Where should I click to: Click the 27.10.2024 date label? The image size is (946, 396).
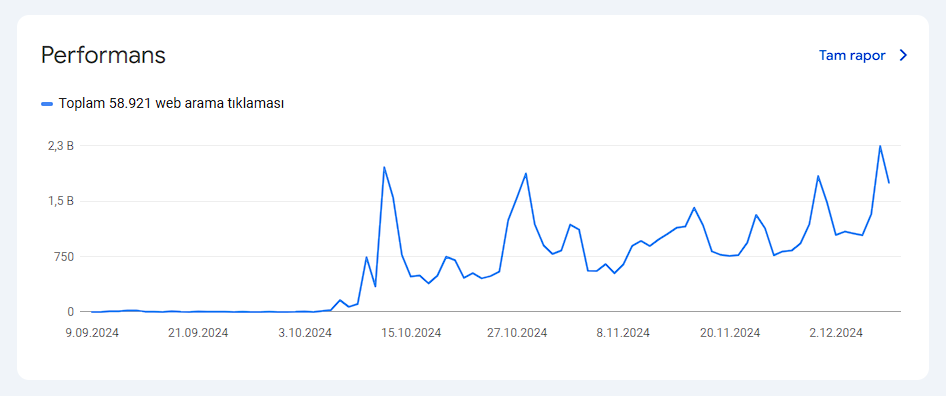tap(517, 333)
